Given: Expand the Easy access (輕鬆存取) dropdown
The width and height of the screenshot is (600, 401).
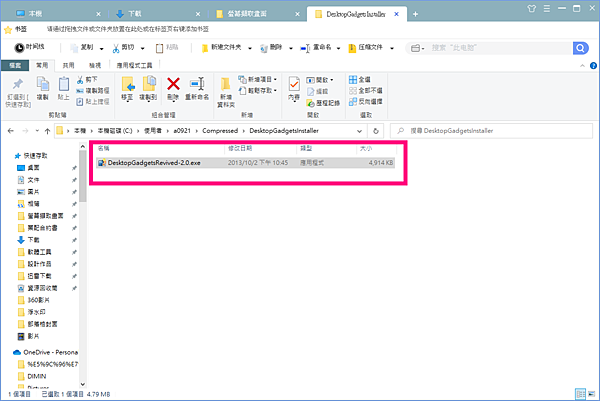Looking at the screenshot, I should [x=275, y=91].
